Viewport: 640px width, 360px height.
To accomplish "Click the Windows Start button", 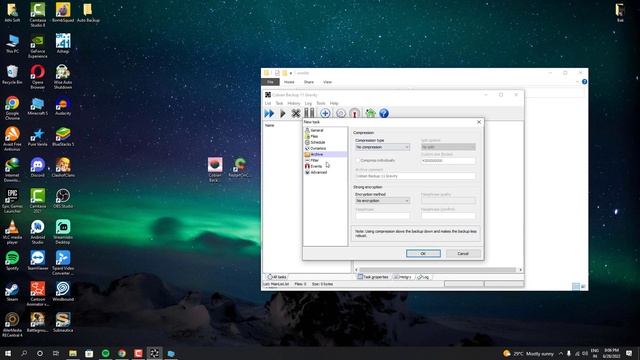I will click(8, 353).
